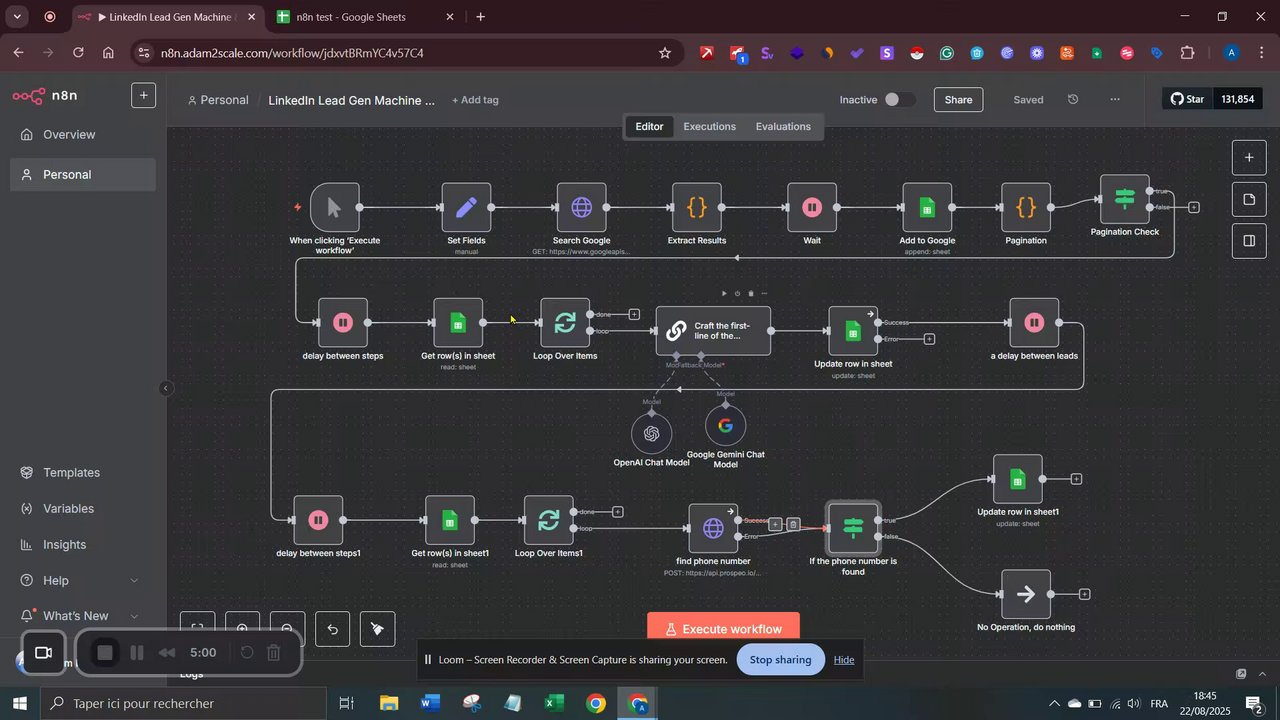The height and width of the screenshot is (720, 1280).
Task: Open the 'Update row in sheet' node
Action: pos(853,330)
